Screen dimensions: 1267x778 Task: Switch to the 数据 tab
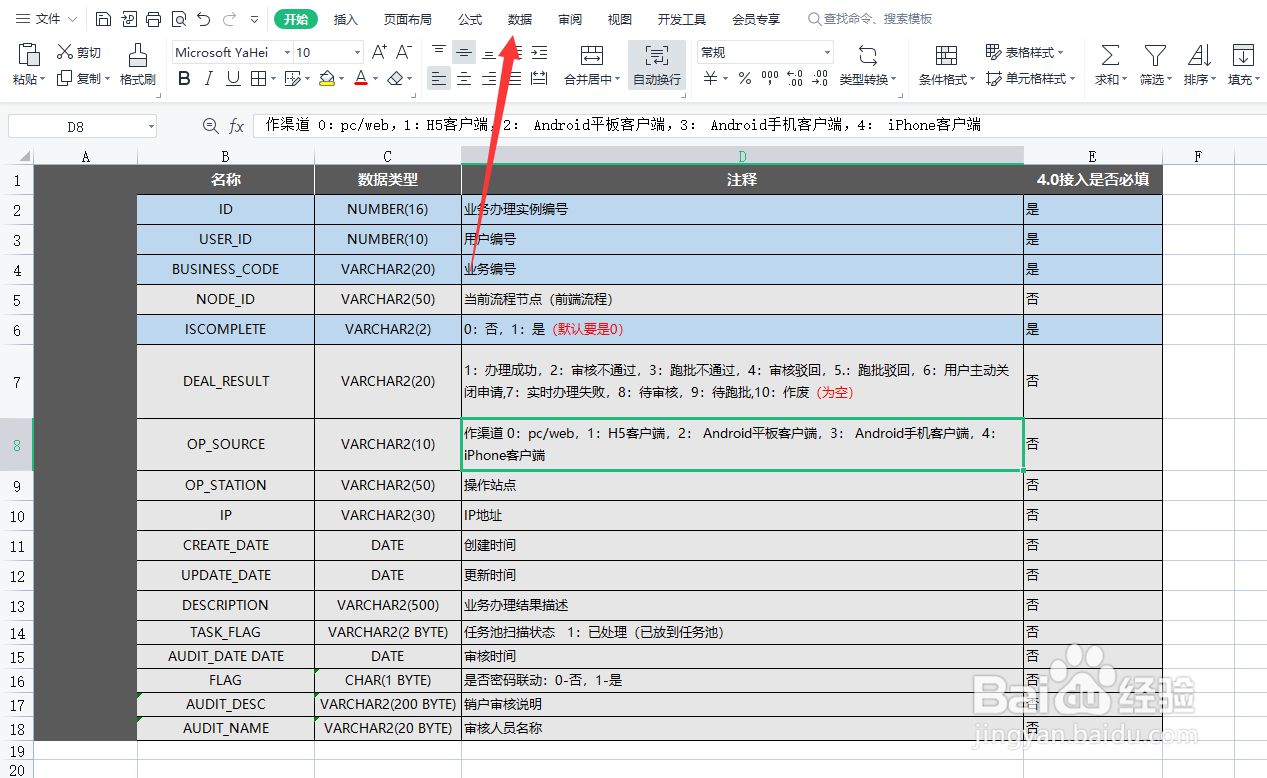pos(520,19)
